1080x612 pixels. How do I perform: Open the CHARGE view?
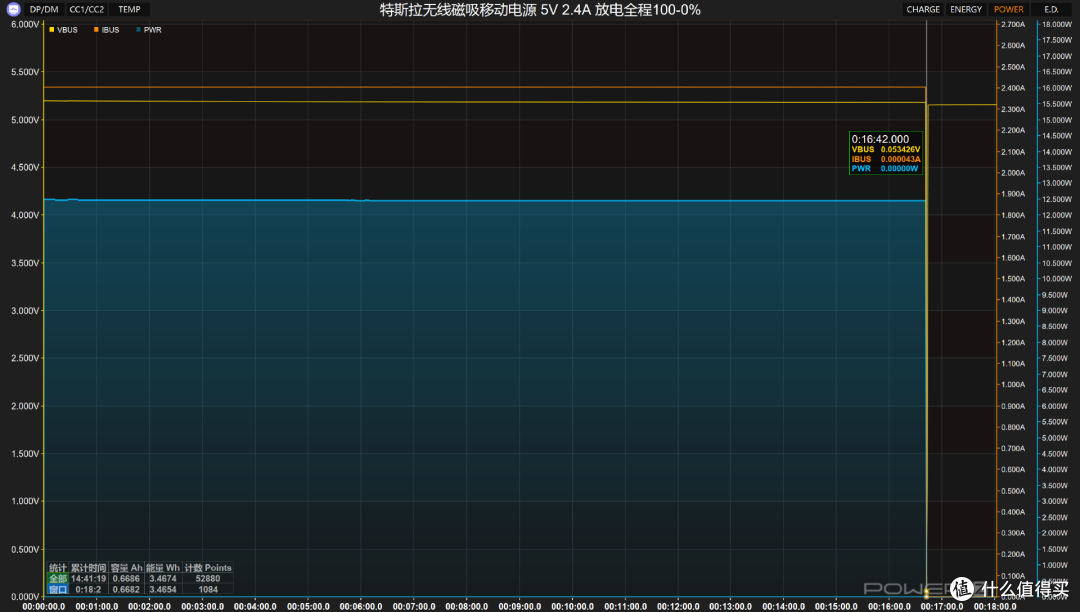point(923,10)
